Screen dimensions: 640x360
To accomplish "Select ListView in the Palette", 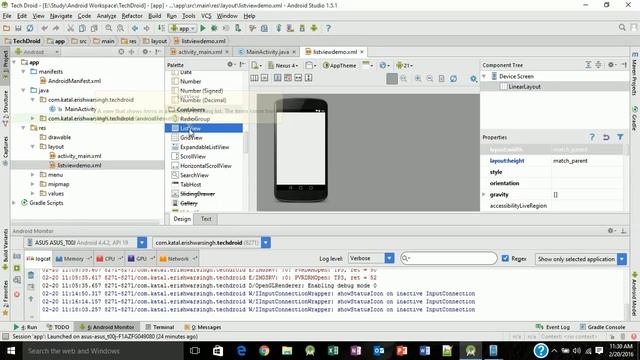I will click(x=204, y=128).
